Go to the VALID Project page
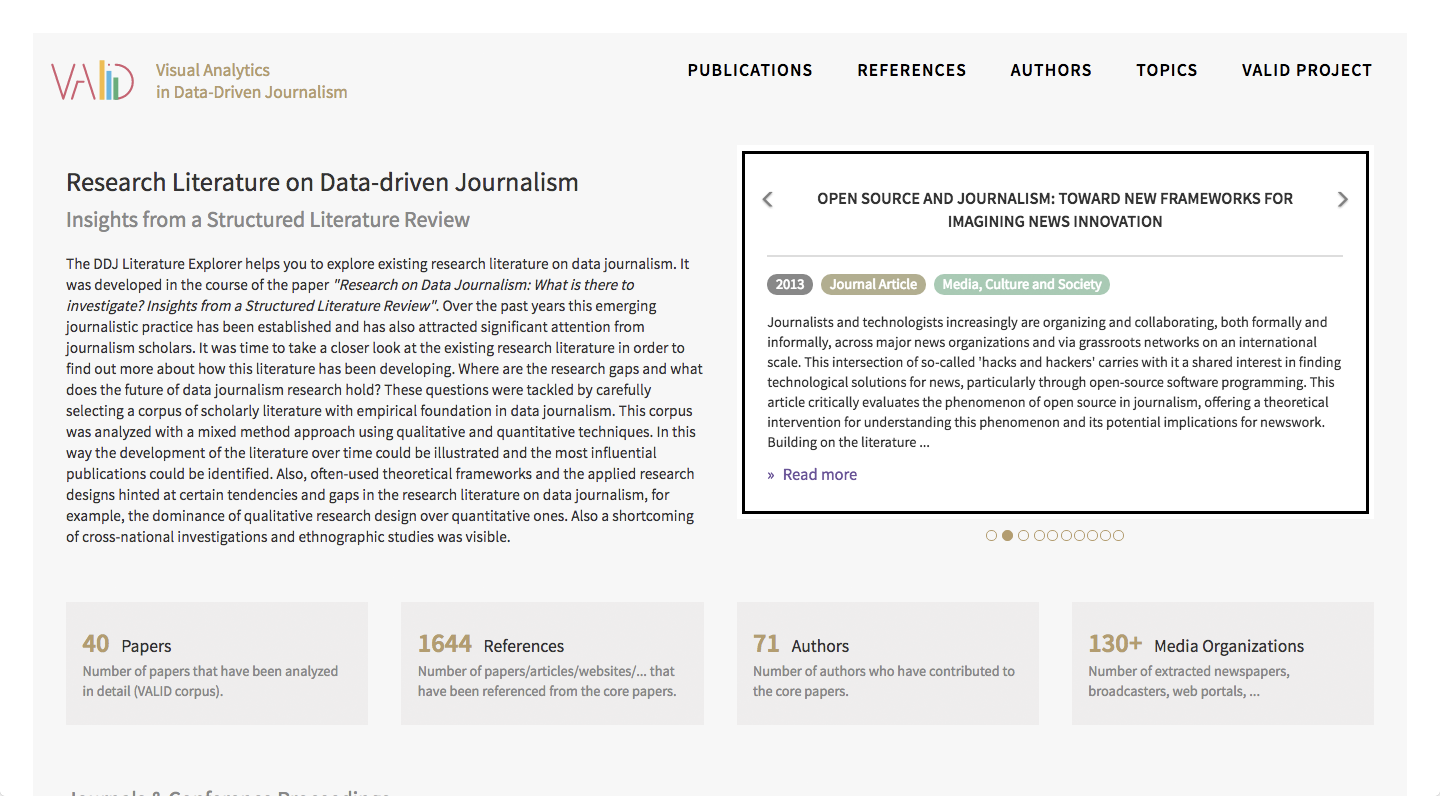 pyautogui.click(x=1306, y=70)
